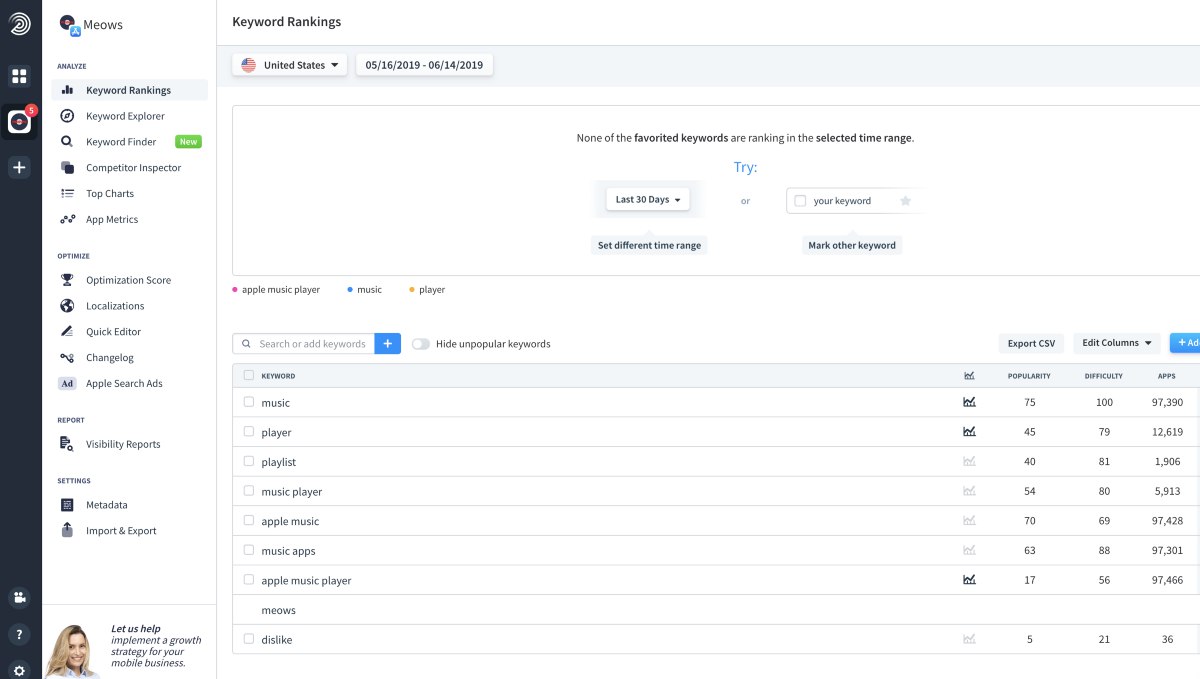This screenshot has width=1200, height=679.
Task: Click the App Radar logo icon
Action: point(20,25)
